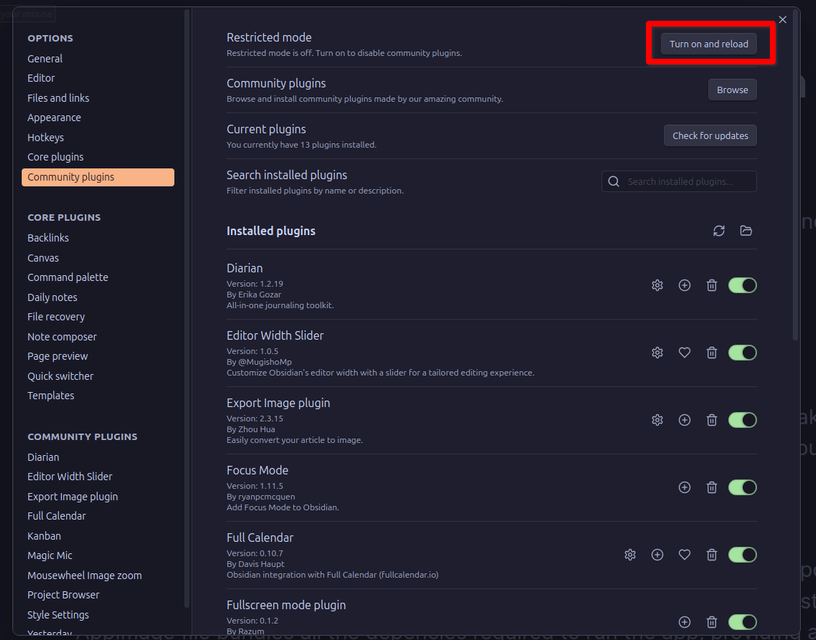
Task: Open Page preview settings
Action: (x=98, y=356)
